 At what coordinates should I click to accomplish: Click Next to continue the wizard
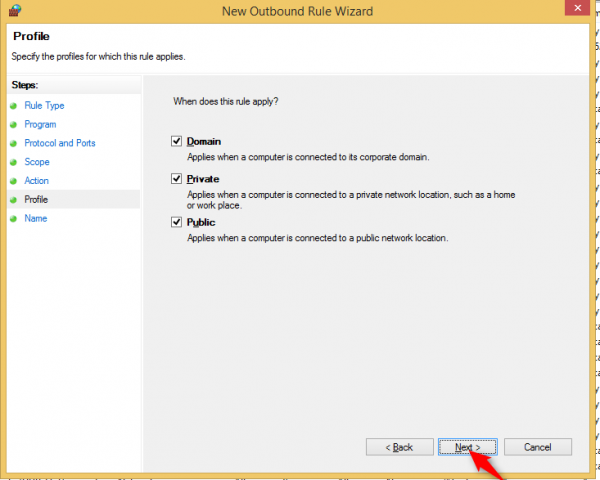pyautogui.click(x=467, y=447)
